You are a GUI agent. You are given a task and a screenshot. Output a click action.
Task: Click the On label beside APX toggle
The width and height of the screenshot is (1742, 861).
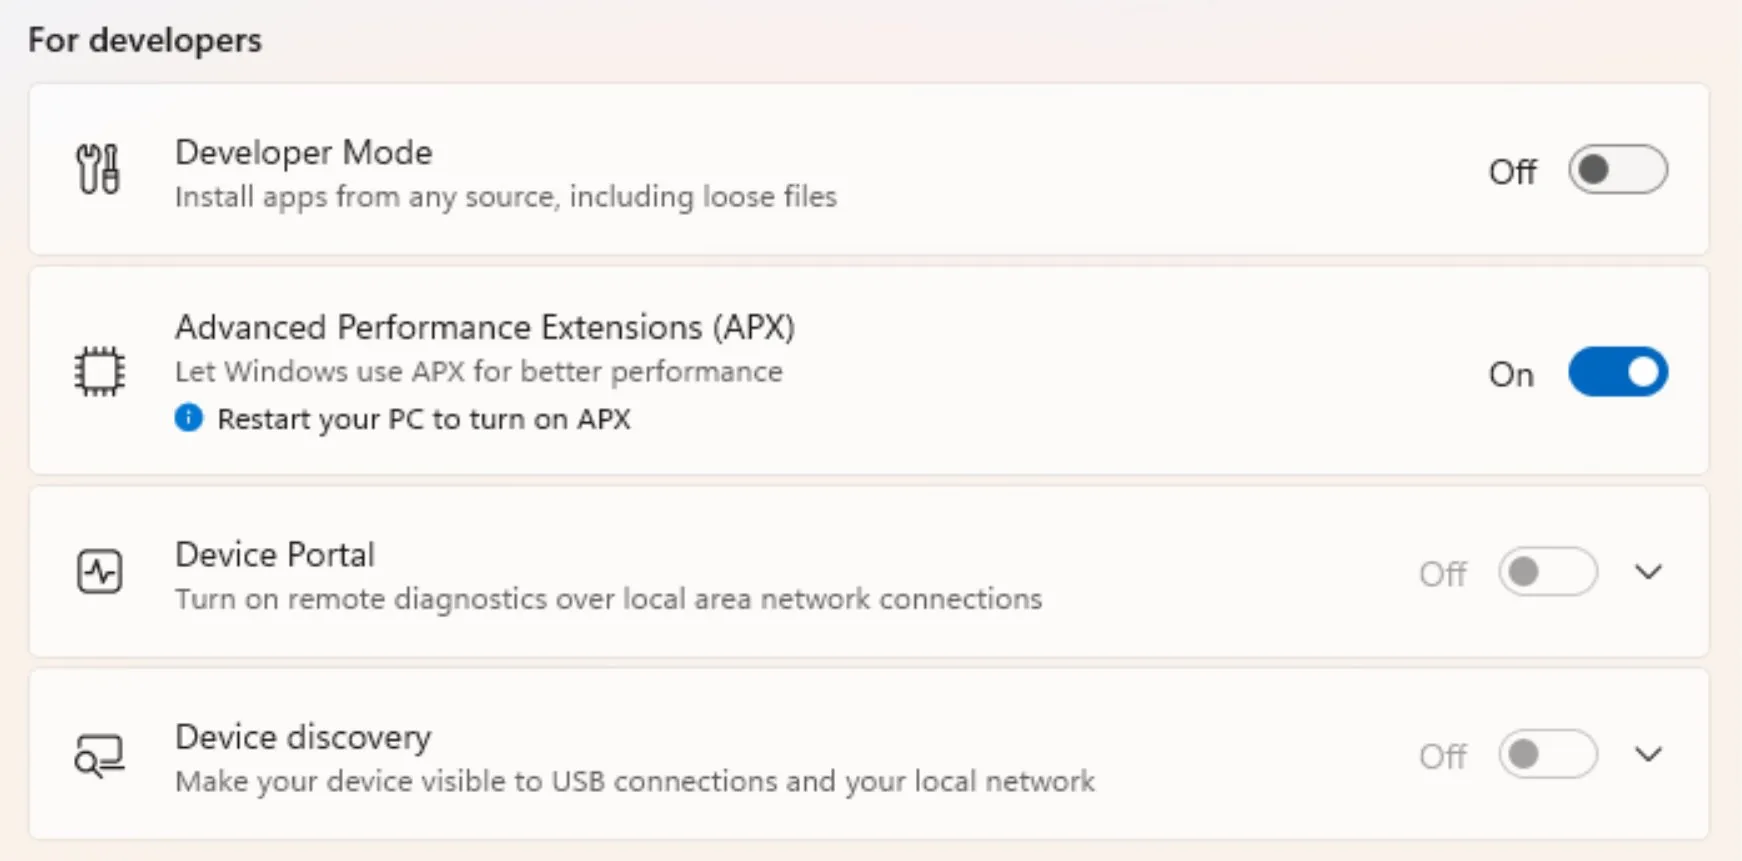(1511, 374)
